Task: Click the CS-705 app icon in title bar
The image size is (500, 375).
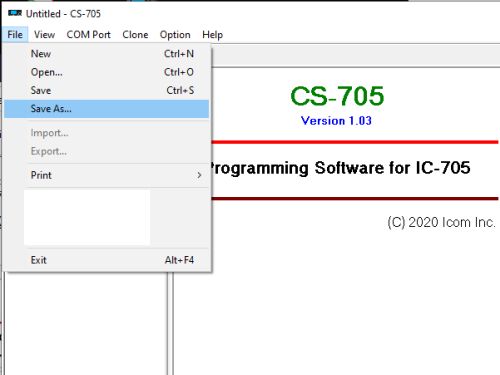Action: coord(15,13)
